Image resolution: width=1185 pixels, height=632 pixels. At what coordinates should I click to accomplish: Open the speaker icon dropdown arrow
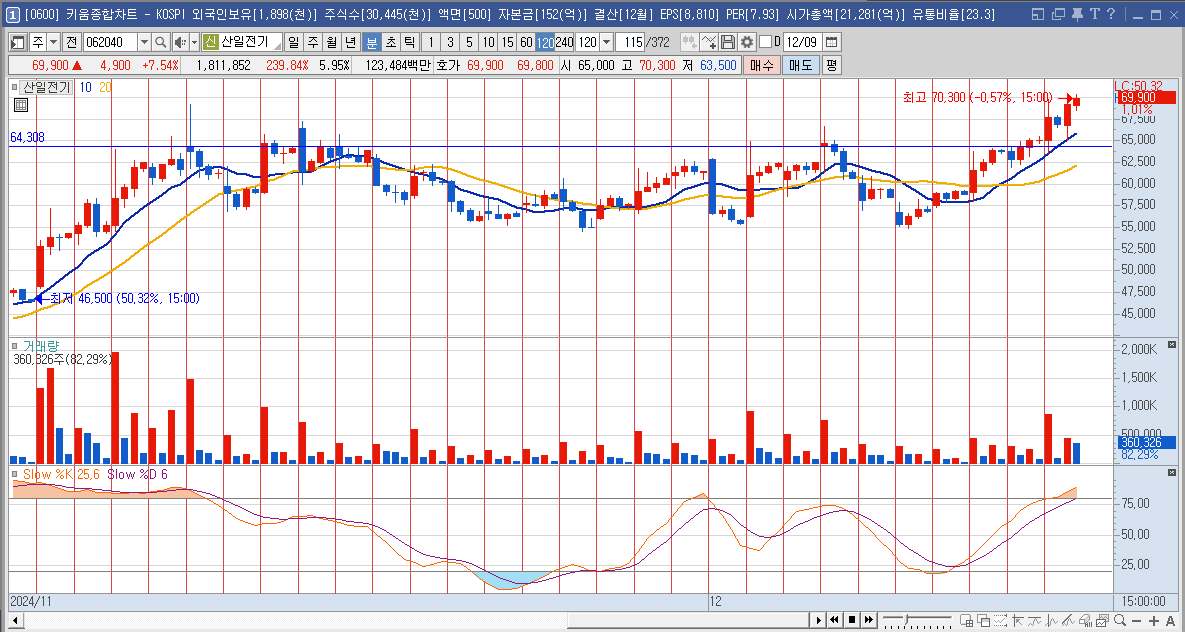tap(194, 42)
